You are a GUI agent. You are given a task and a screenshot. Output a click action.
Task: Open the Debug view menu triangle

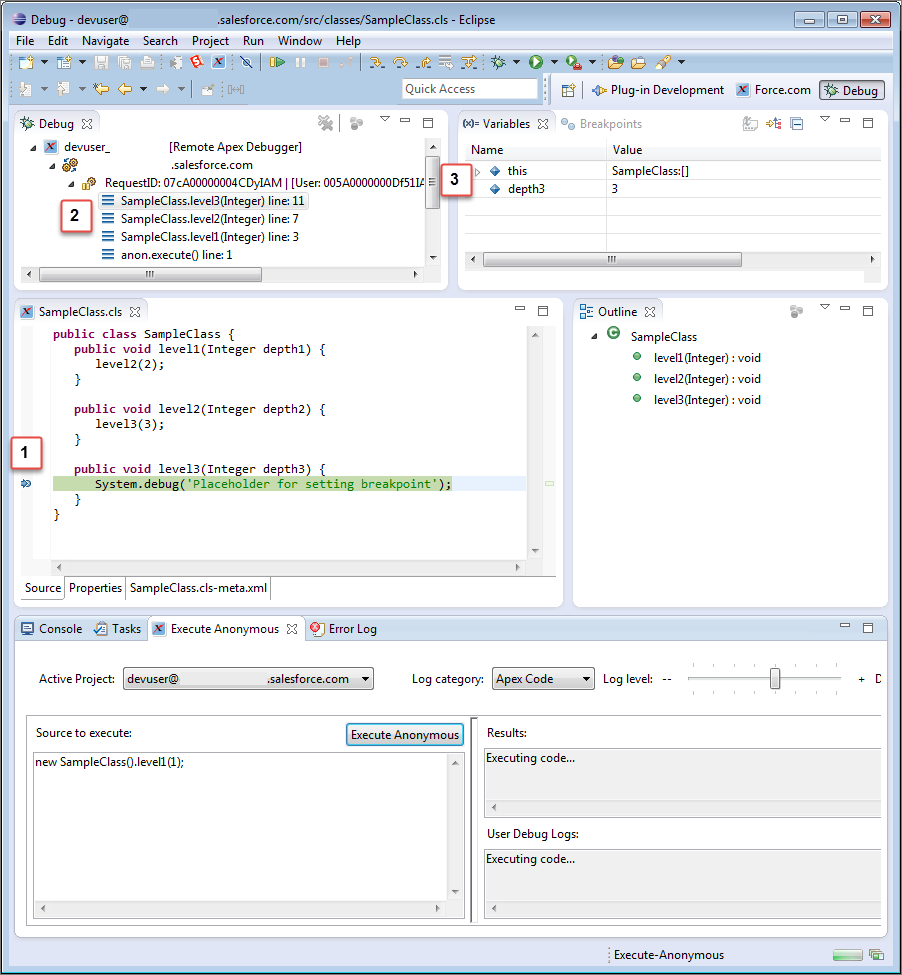385,119
